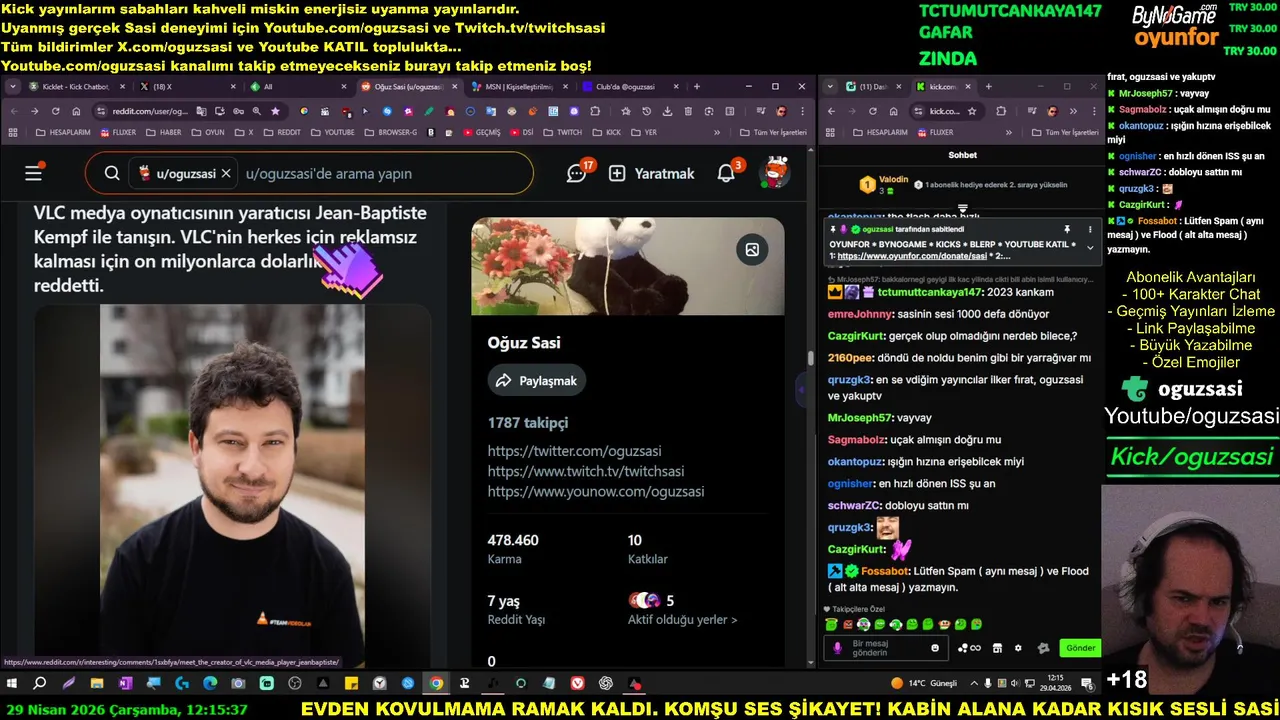1280x720 pixels.
Task: Open the Reddit user avatar menu
Action: (774, 173)
